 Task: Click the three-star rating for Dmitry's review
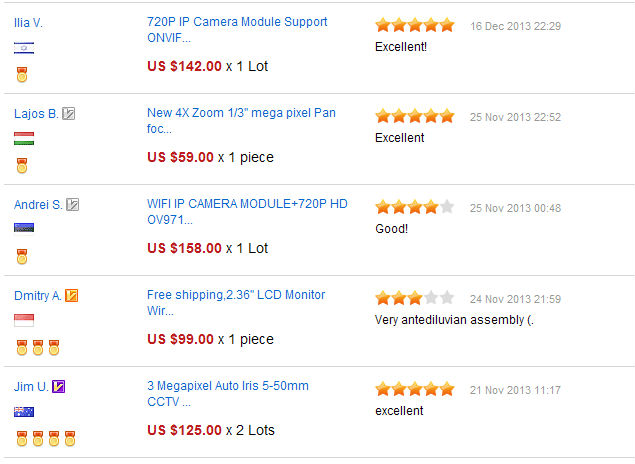click(415, 298)
